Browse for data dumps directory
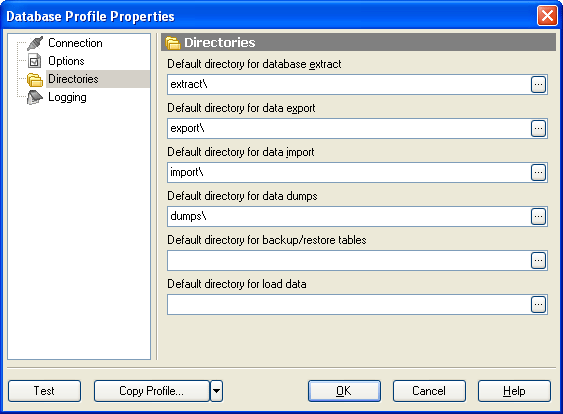Viewport: 563px width, 414px height. point(538,217)
